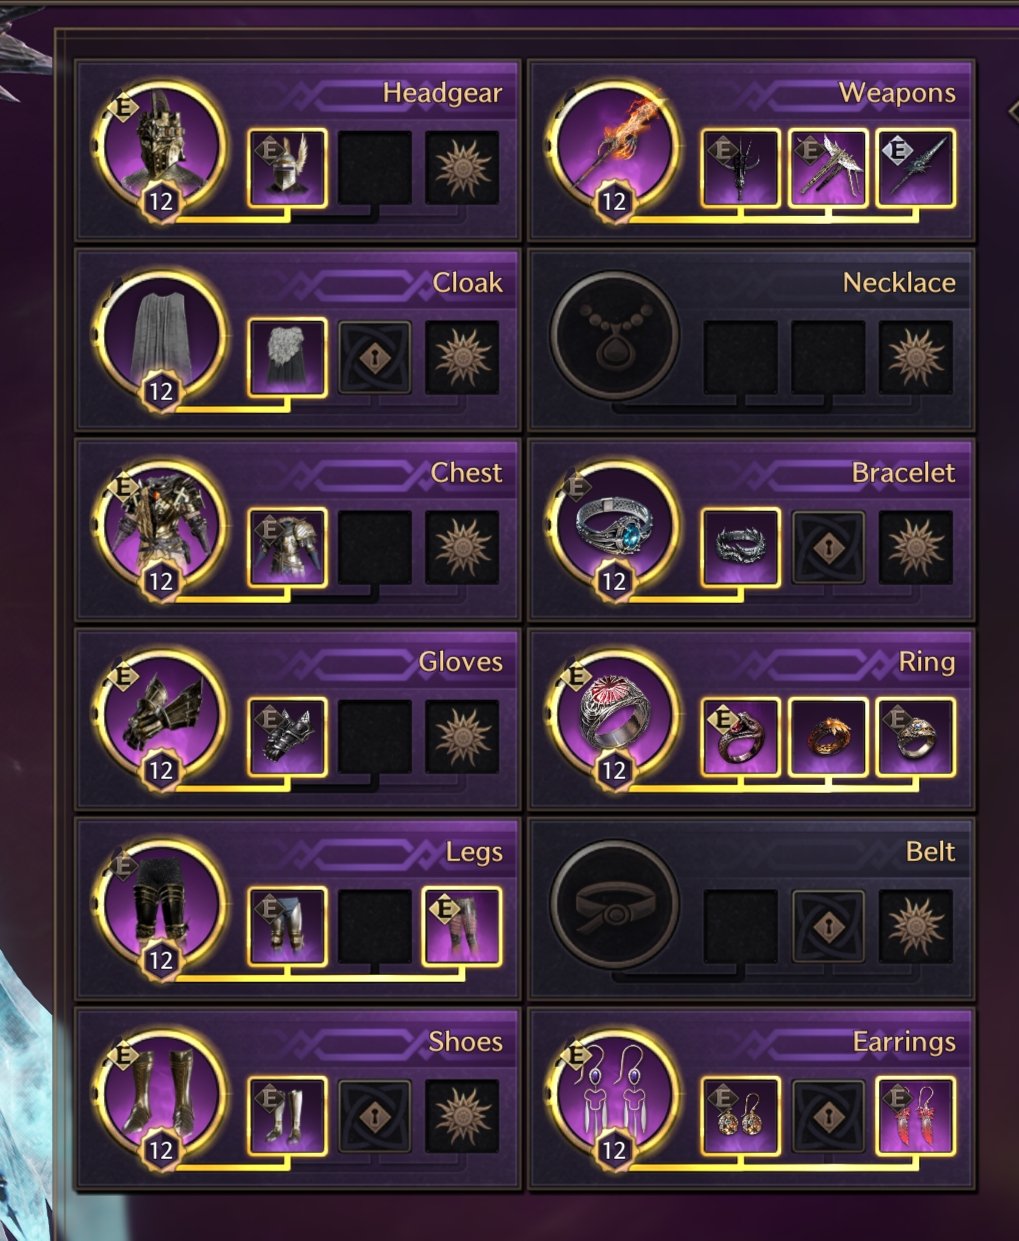Open the empty Necklace main slot

click(614, 335)
